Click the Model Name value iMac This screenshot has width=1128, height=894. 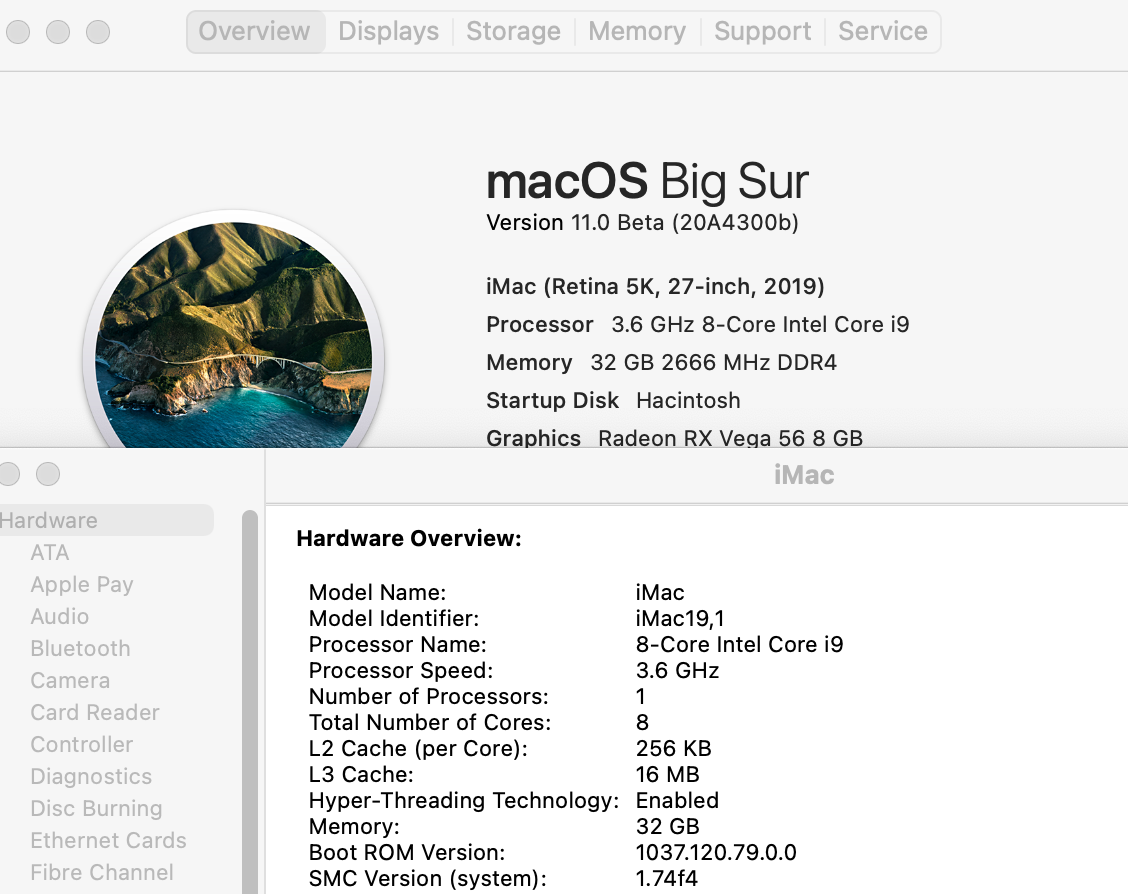coord(660,593)
